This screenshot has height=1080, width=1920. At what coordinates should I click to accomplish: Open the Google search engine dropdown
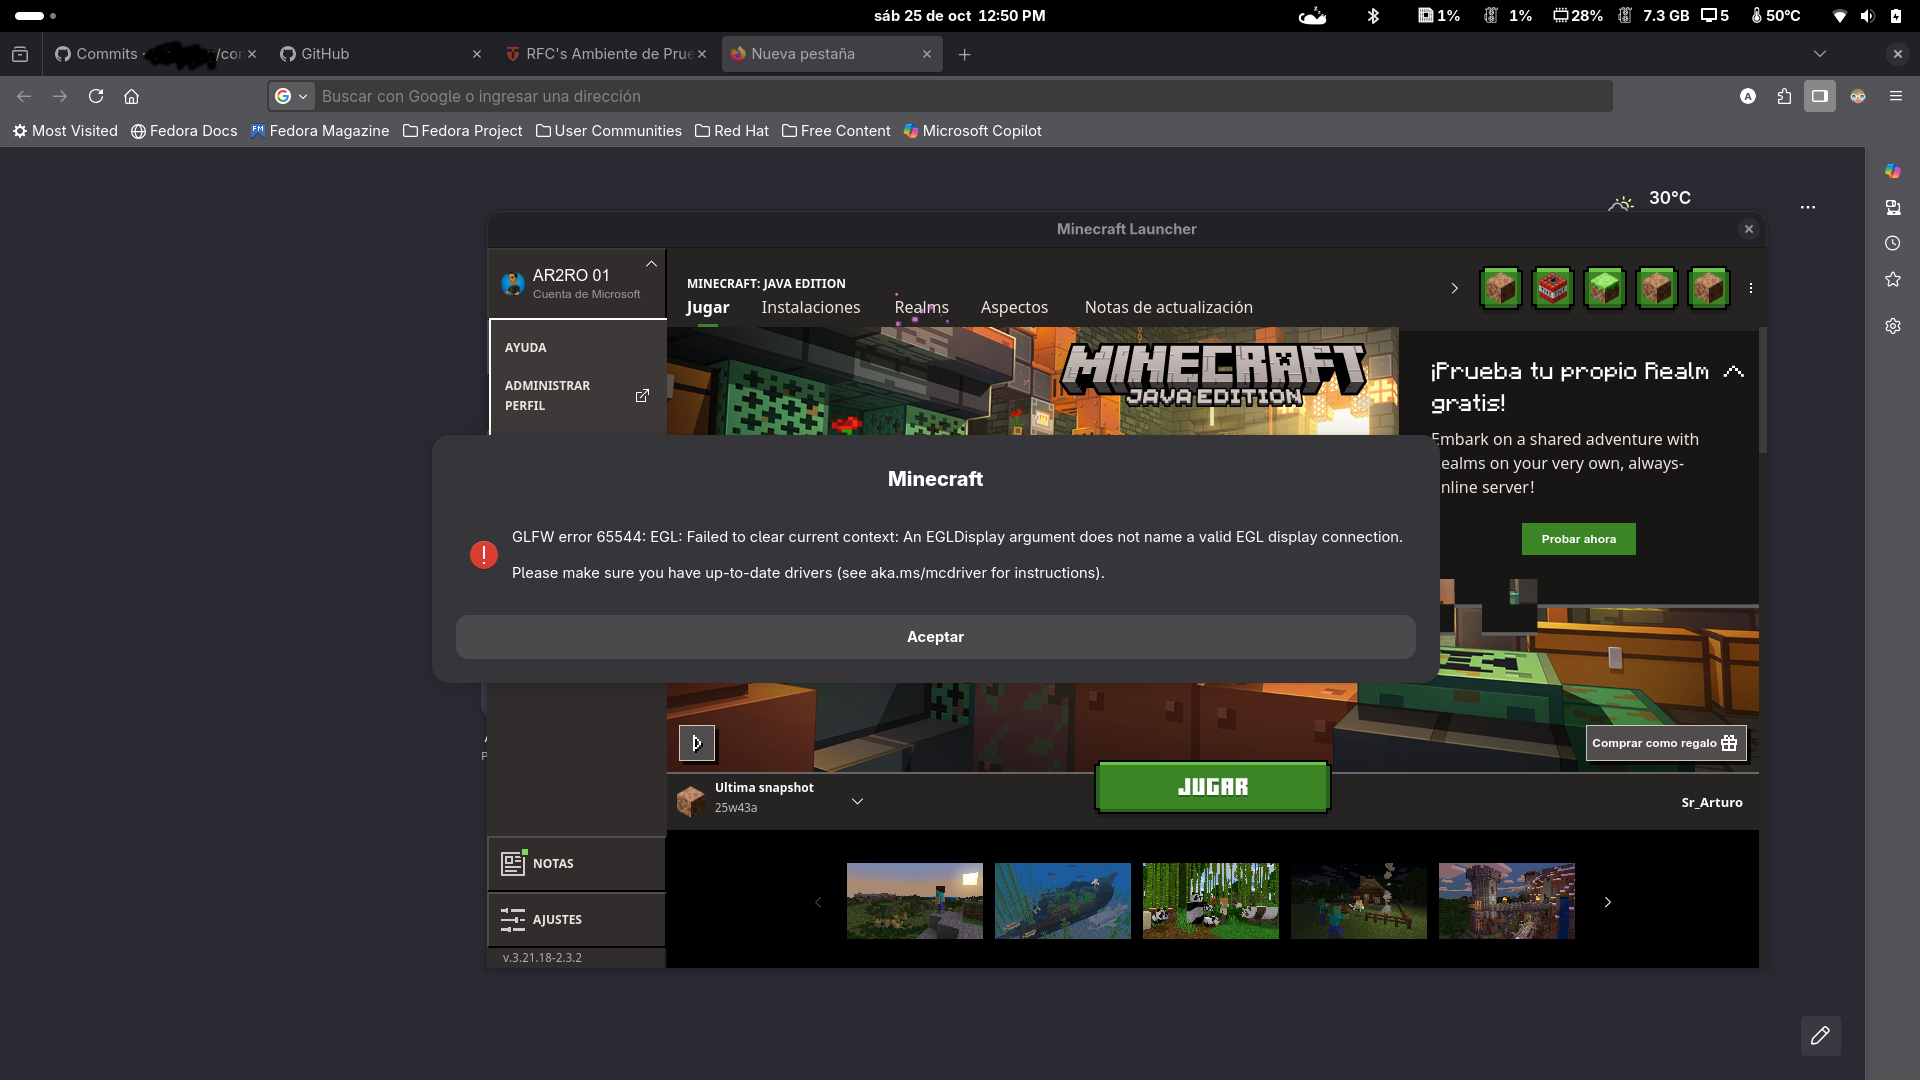(x=291, y=96)
